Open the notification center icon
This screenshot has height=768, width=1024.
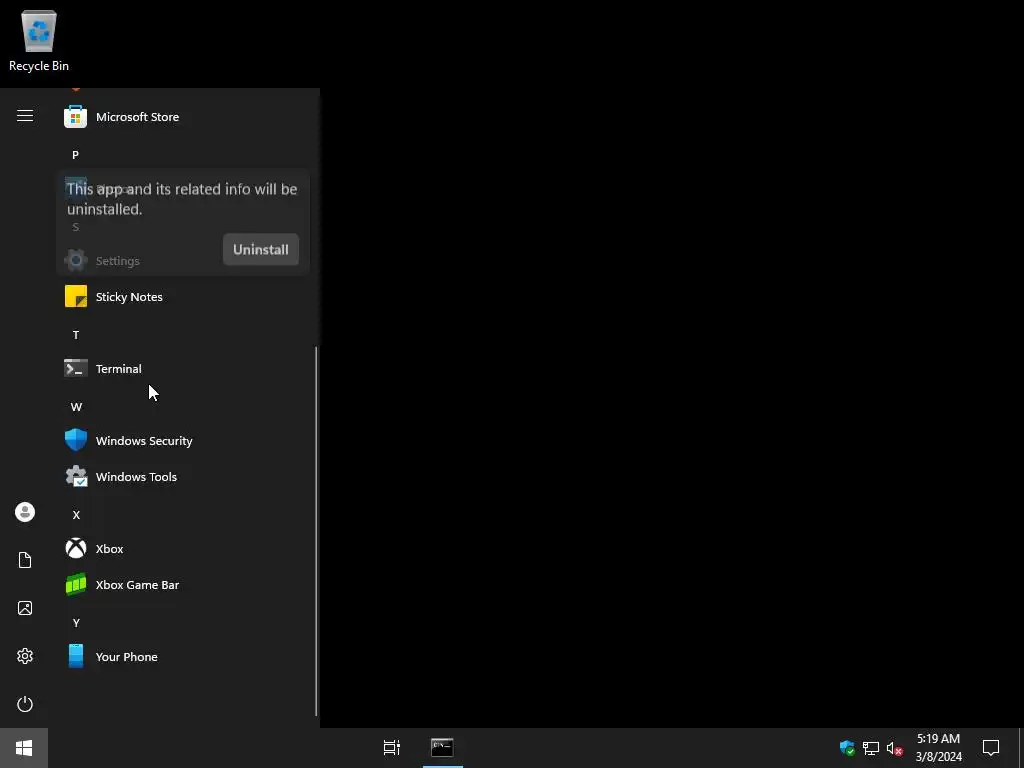click(x=991, y=748)
